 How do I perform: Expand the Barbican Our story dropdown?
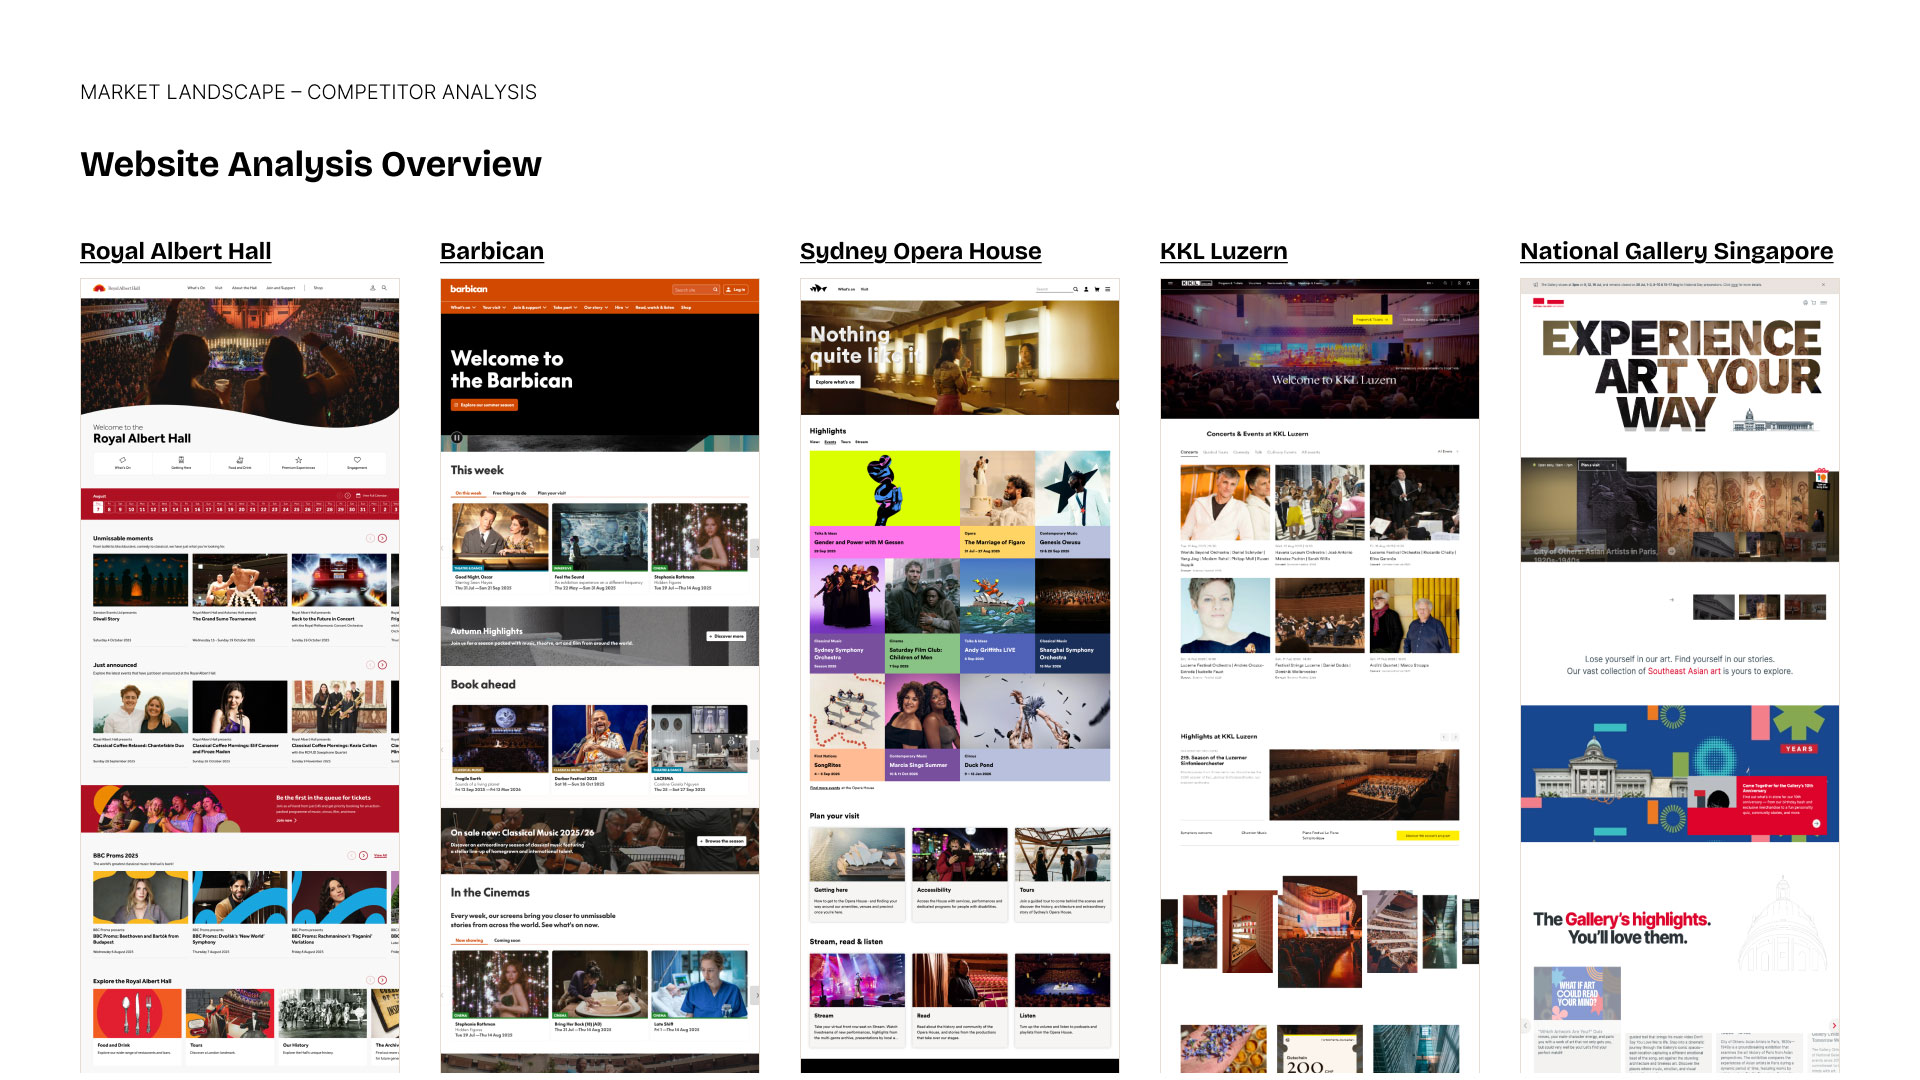point(595,307)
